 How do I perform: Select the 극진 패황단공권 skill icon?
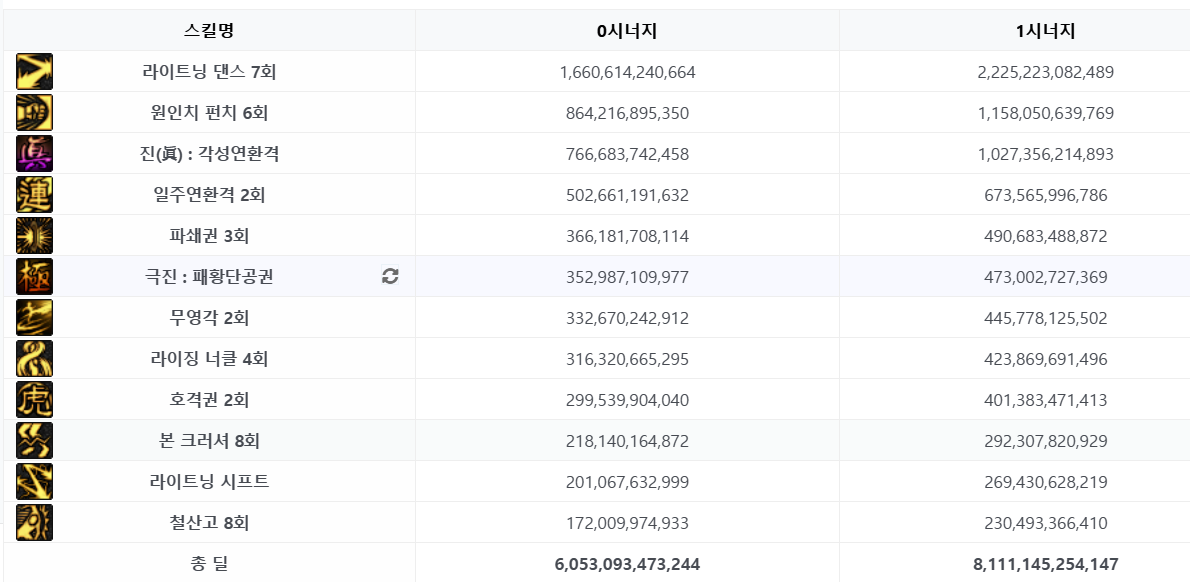[x=34, y=277]
